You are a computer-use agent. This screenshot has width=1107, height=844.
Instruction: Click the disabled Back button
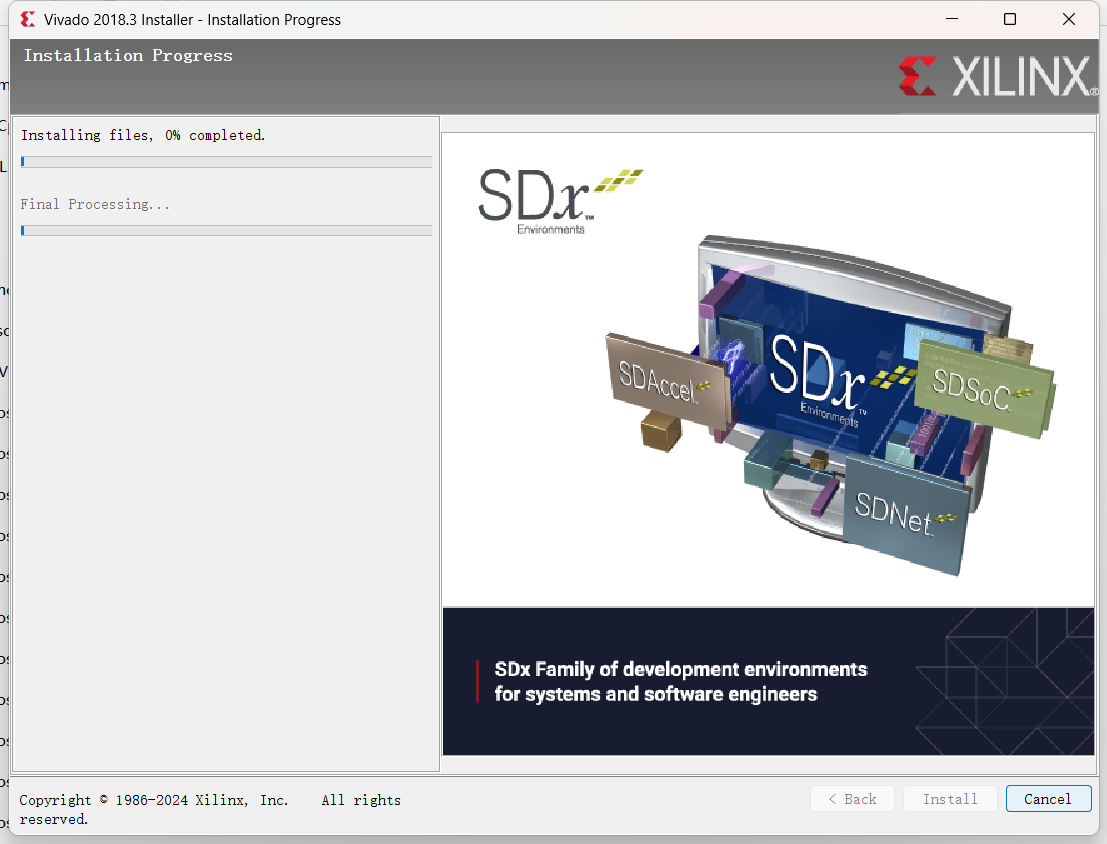point(852,799)
